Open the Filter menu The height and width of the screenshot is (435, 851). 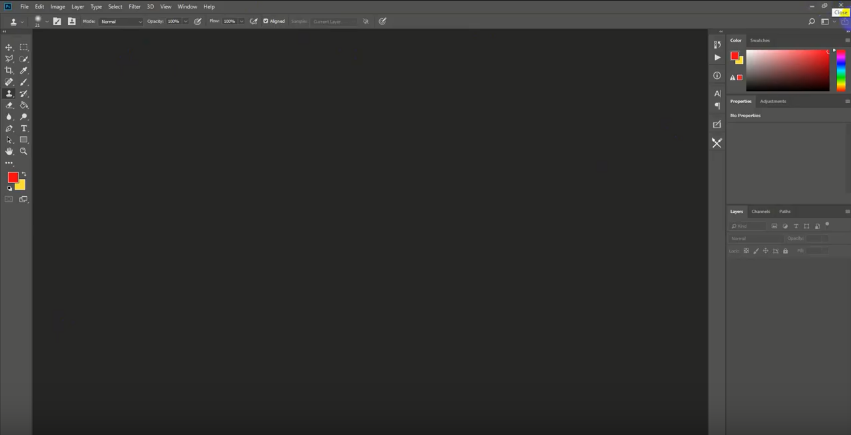[x=135, y=7]
